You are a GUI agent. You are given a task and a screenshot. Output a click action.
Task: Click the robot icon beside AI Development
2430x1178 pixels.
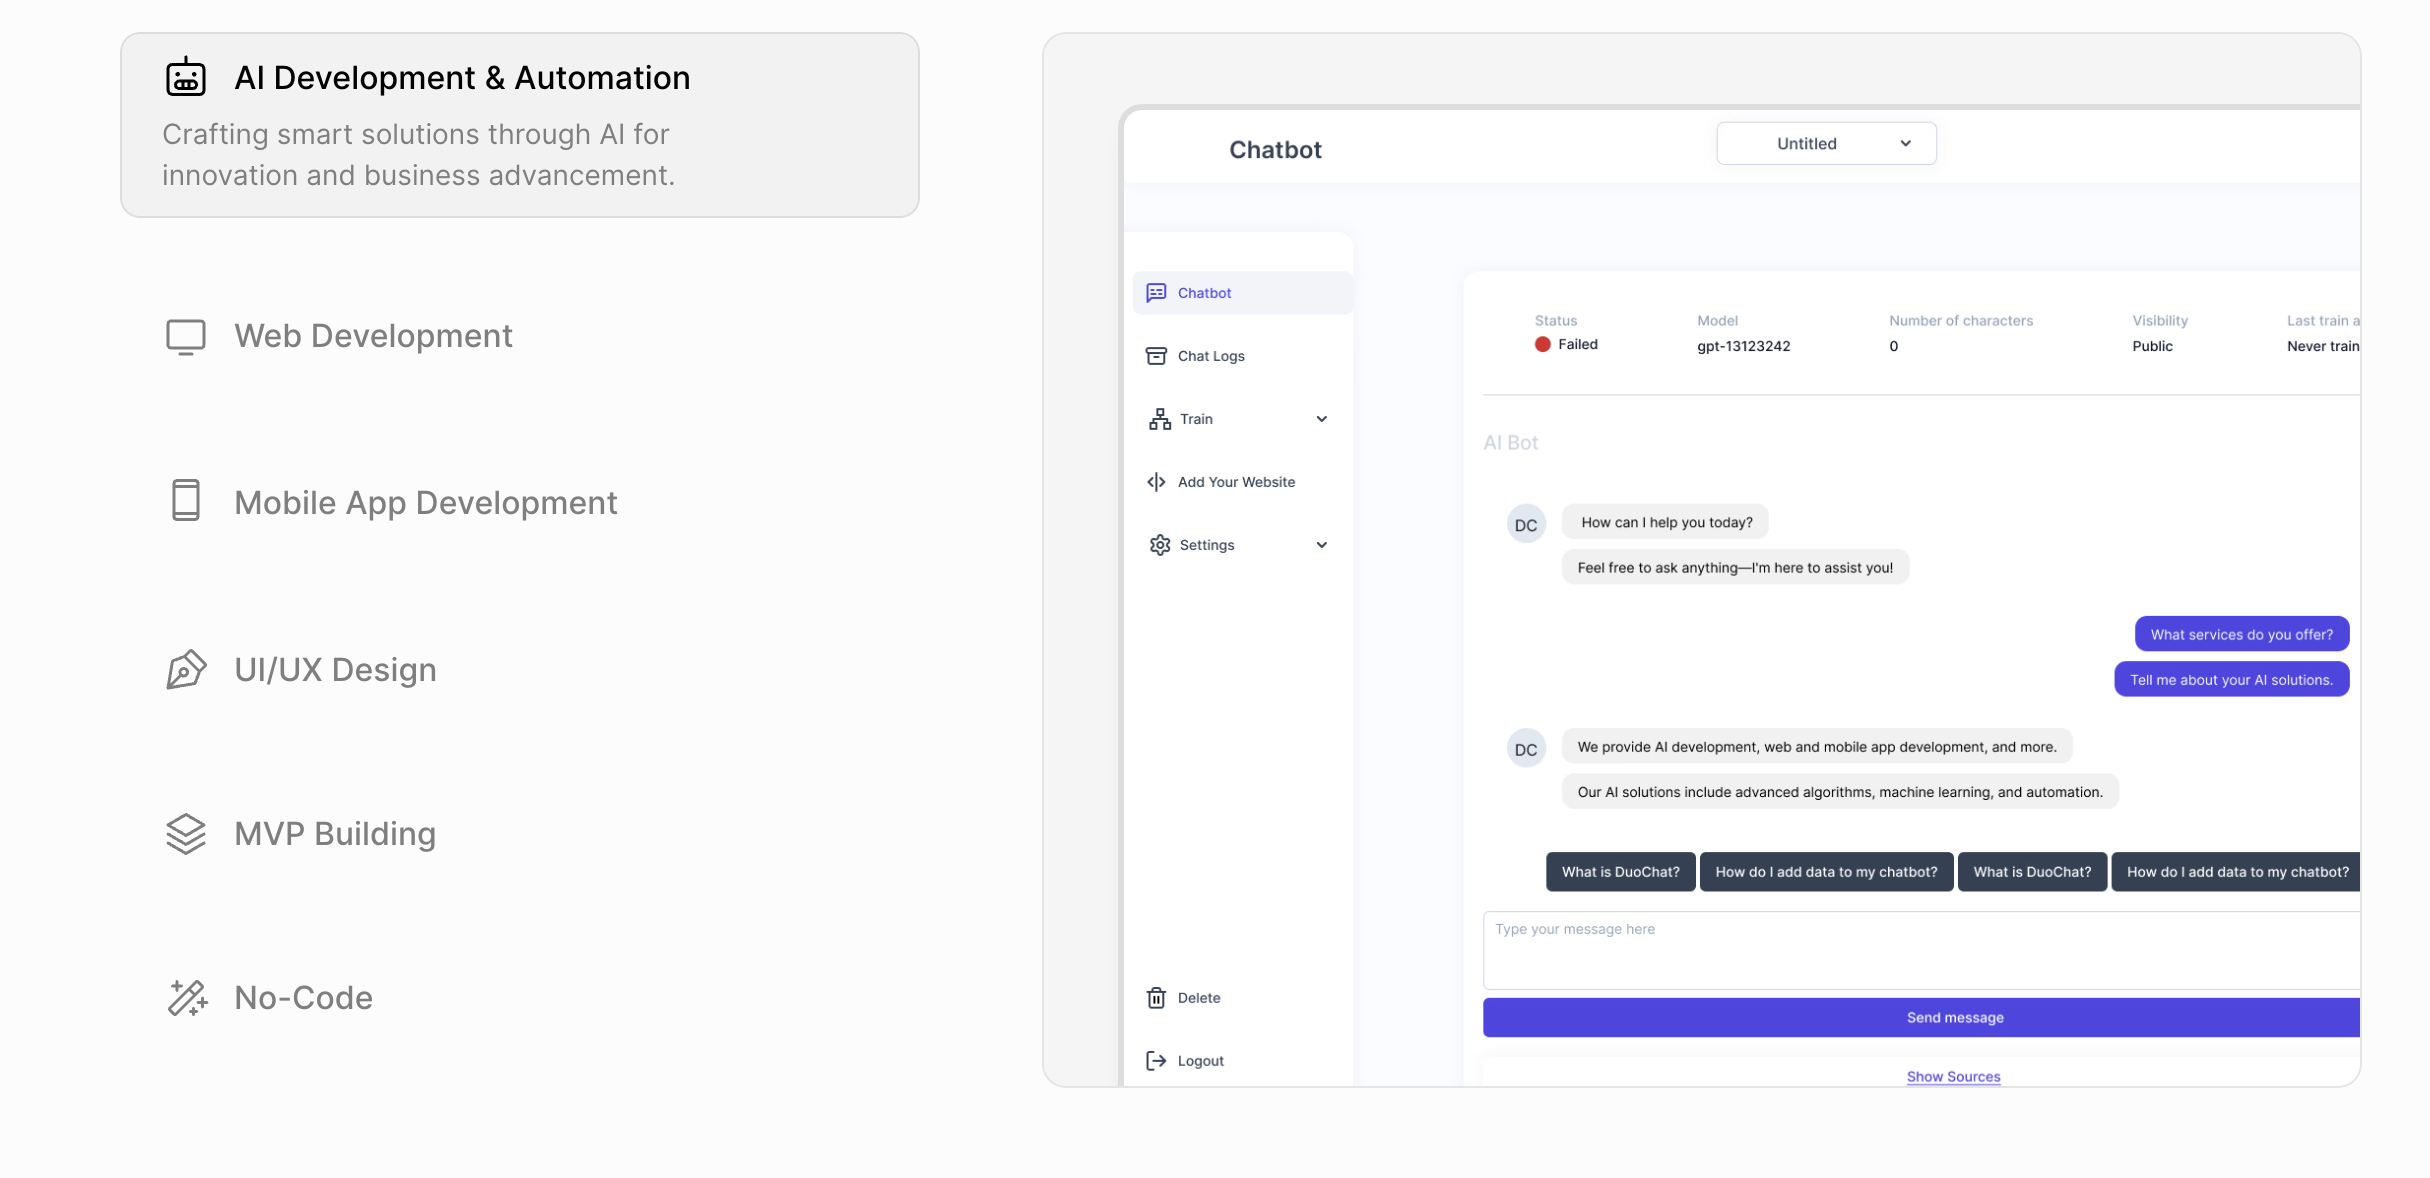pyautogui.click(x=186, y=77)
